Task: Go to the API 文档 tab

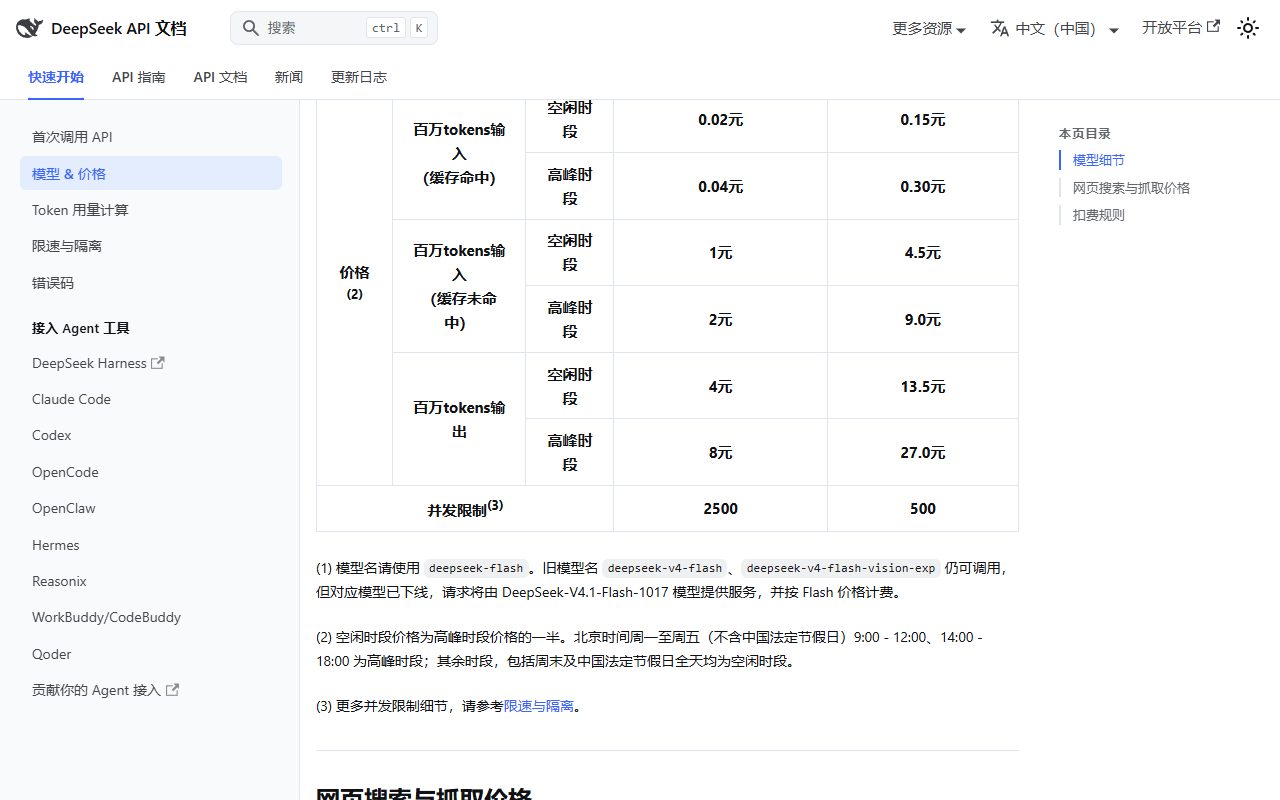Action: (x=220, y=77)
